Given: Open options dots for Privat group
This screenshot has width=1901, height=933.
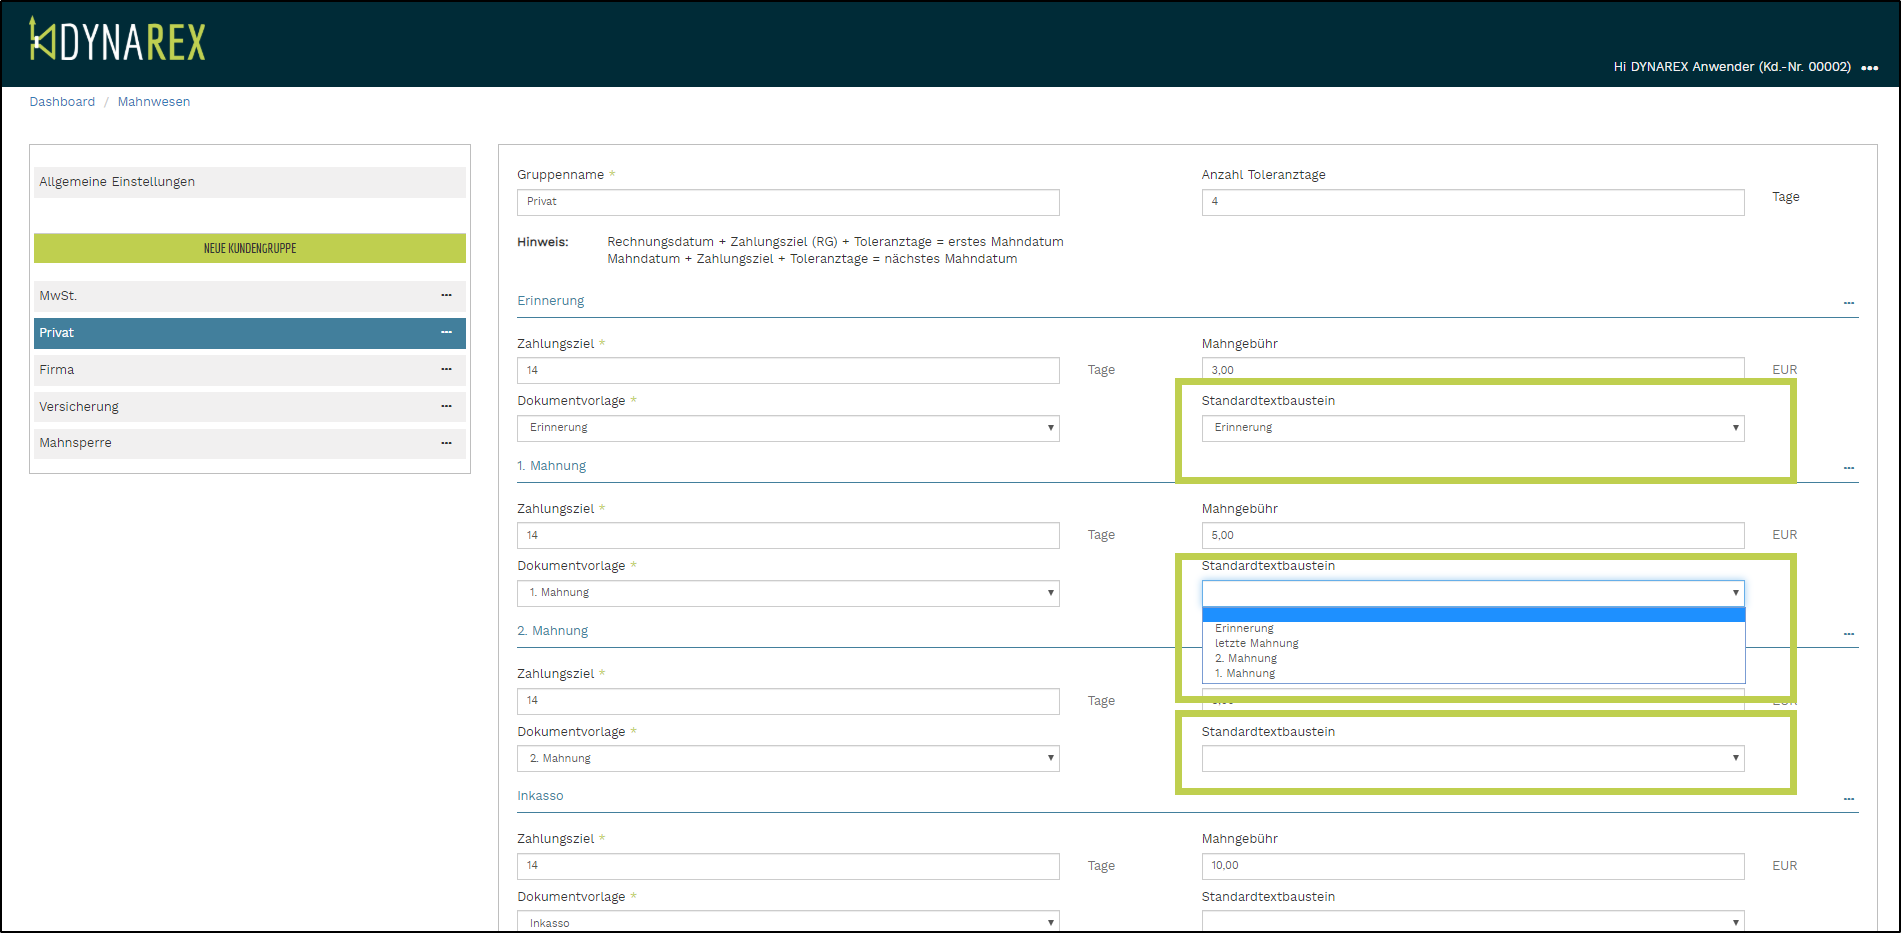Looking at the screenshot, I should (446, 332).
